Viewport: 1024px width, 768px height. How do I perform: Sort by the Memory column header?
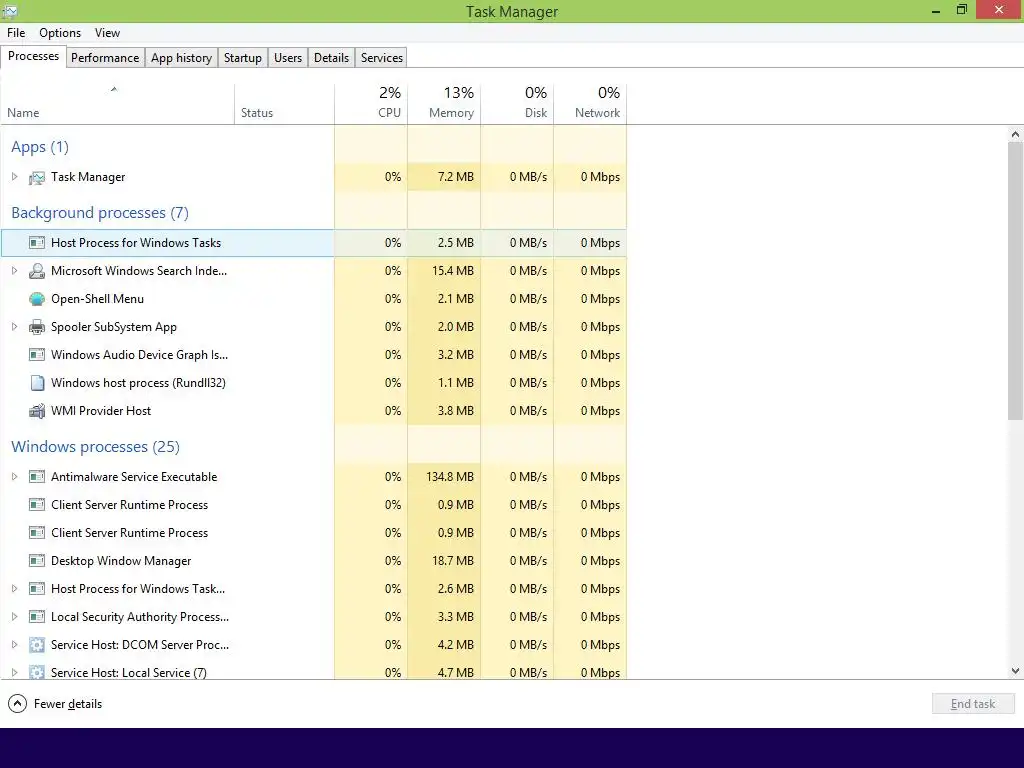click(444, 104)
